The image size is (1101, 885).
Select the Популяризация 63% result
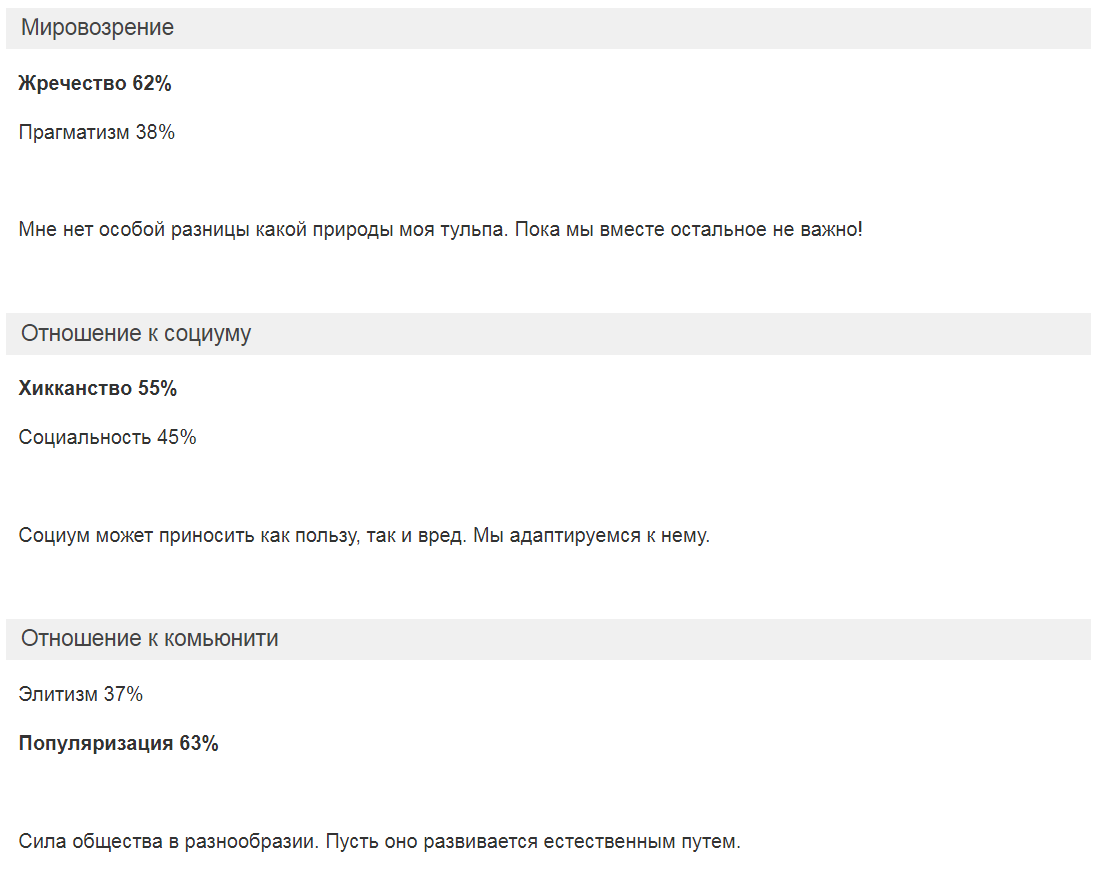(119, 744)
